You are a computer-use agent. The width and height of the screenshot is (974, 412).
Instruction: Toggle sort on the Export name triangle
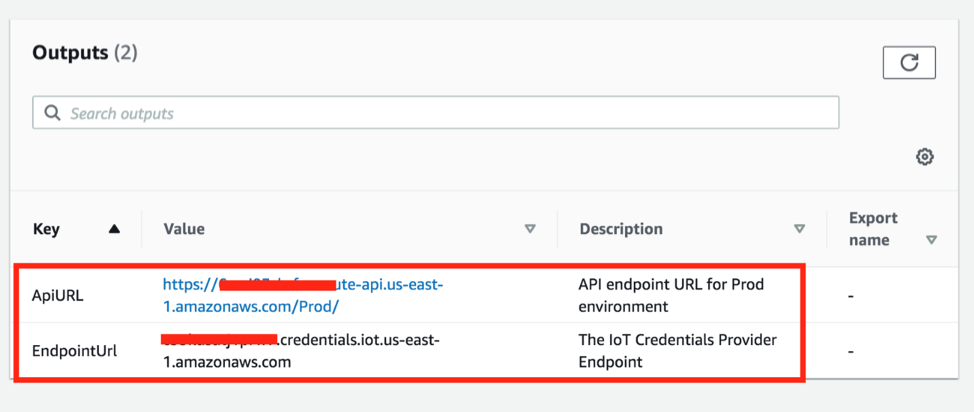[932, 240]
